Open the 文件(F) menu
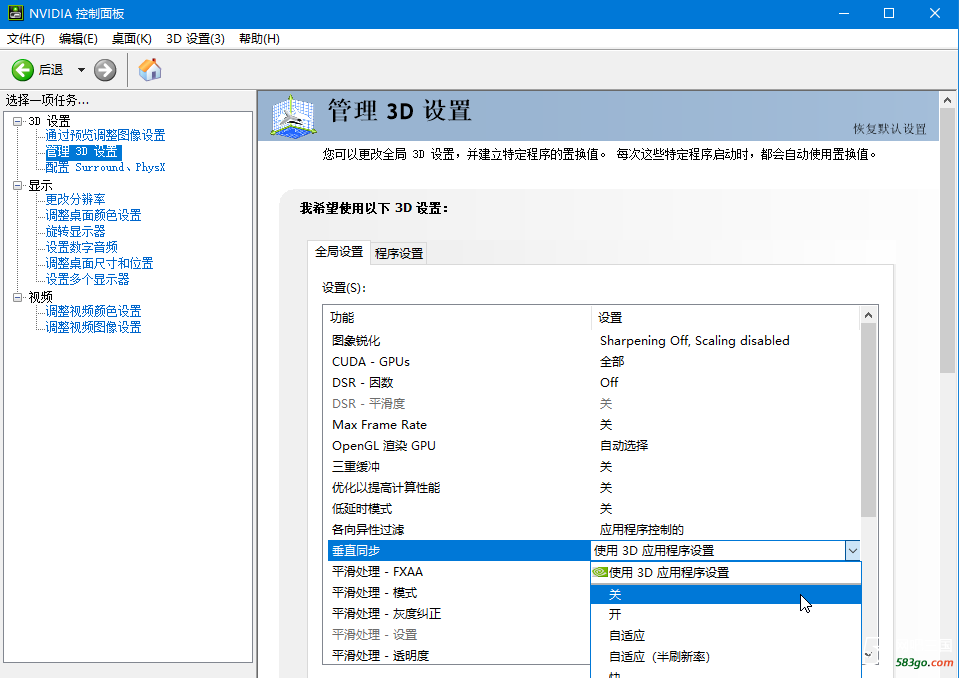This screenshot has height=678, width=959. click(x=25, y=38)
